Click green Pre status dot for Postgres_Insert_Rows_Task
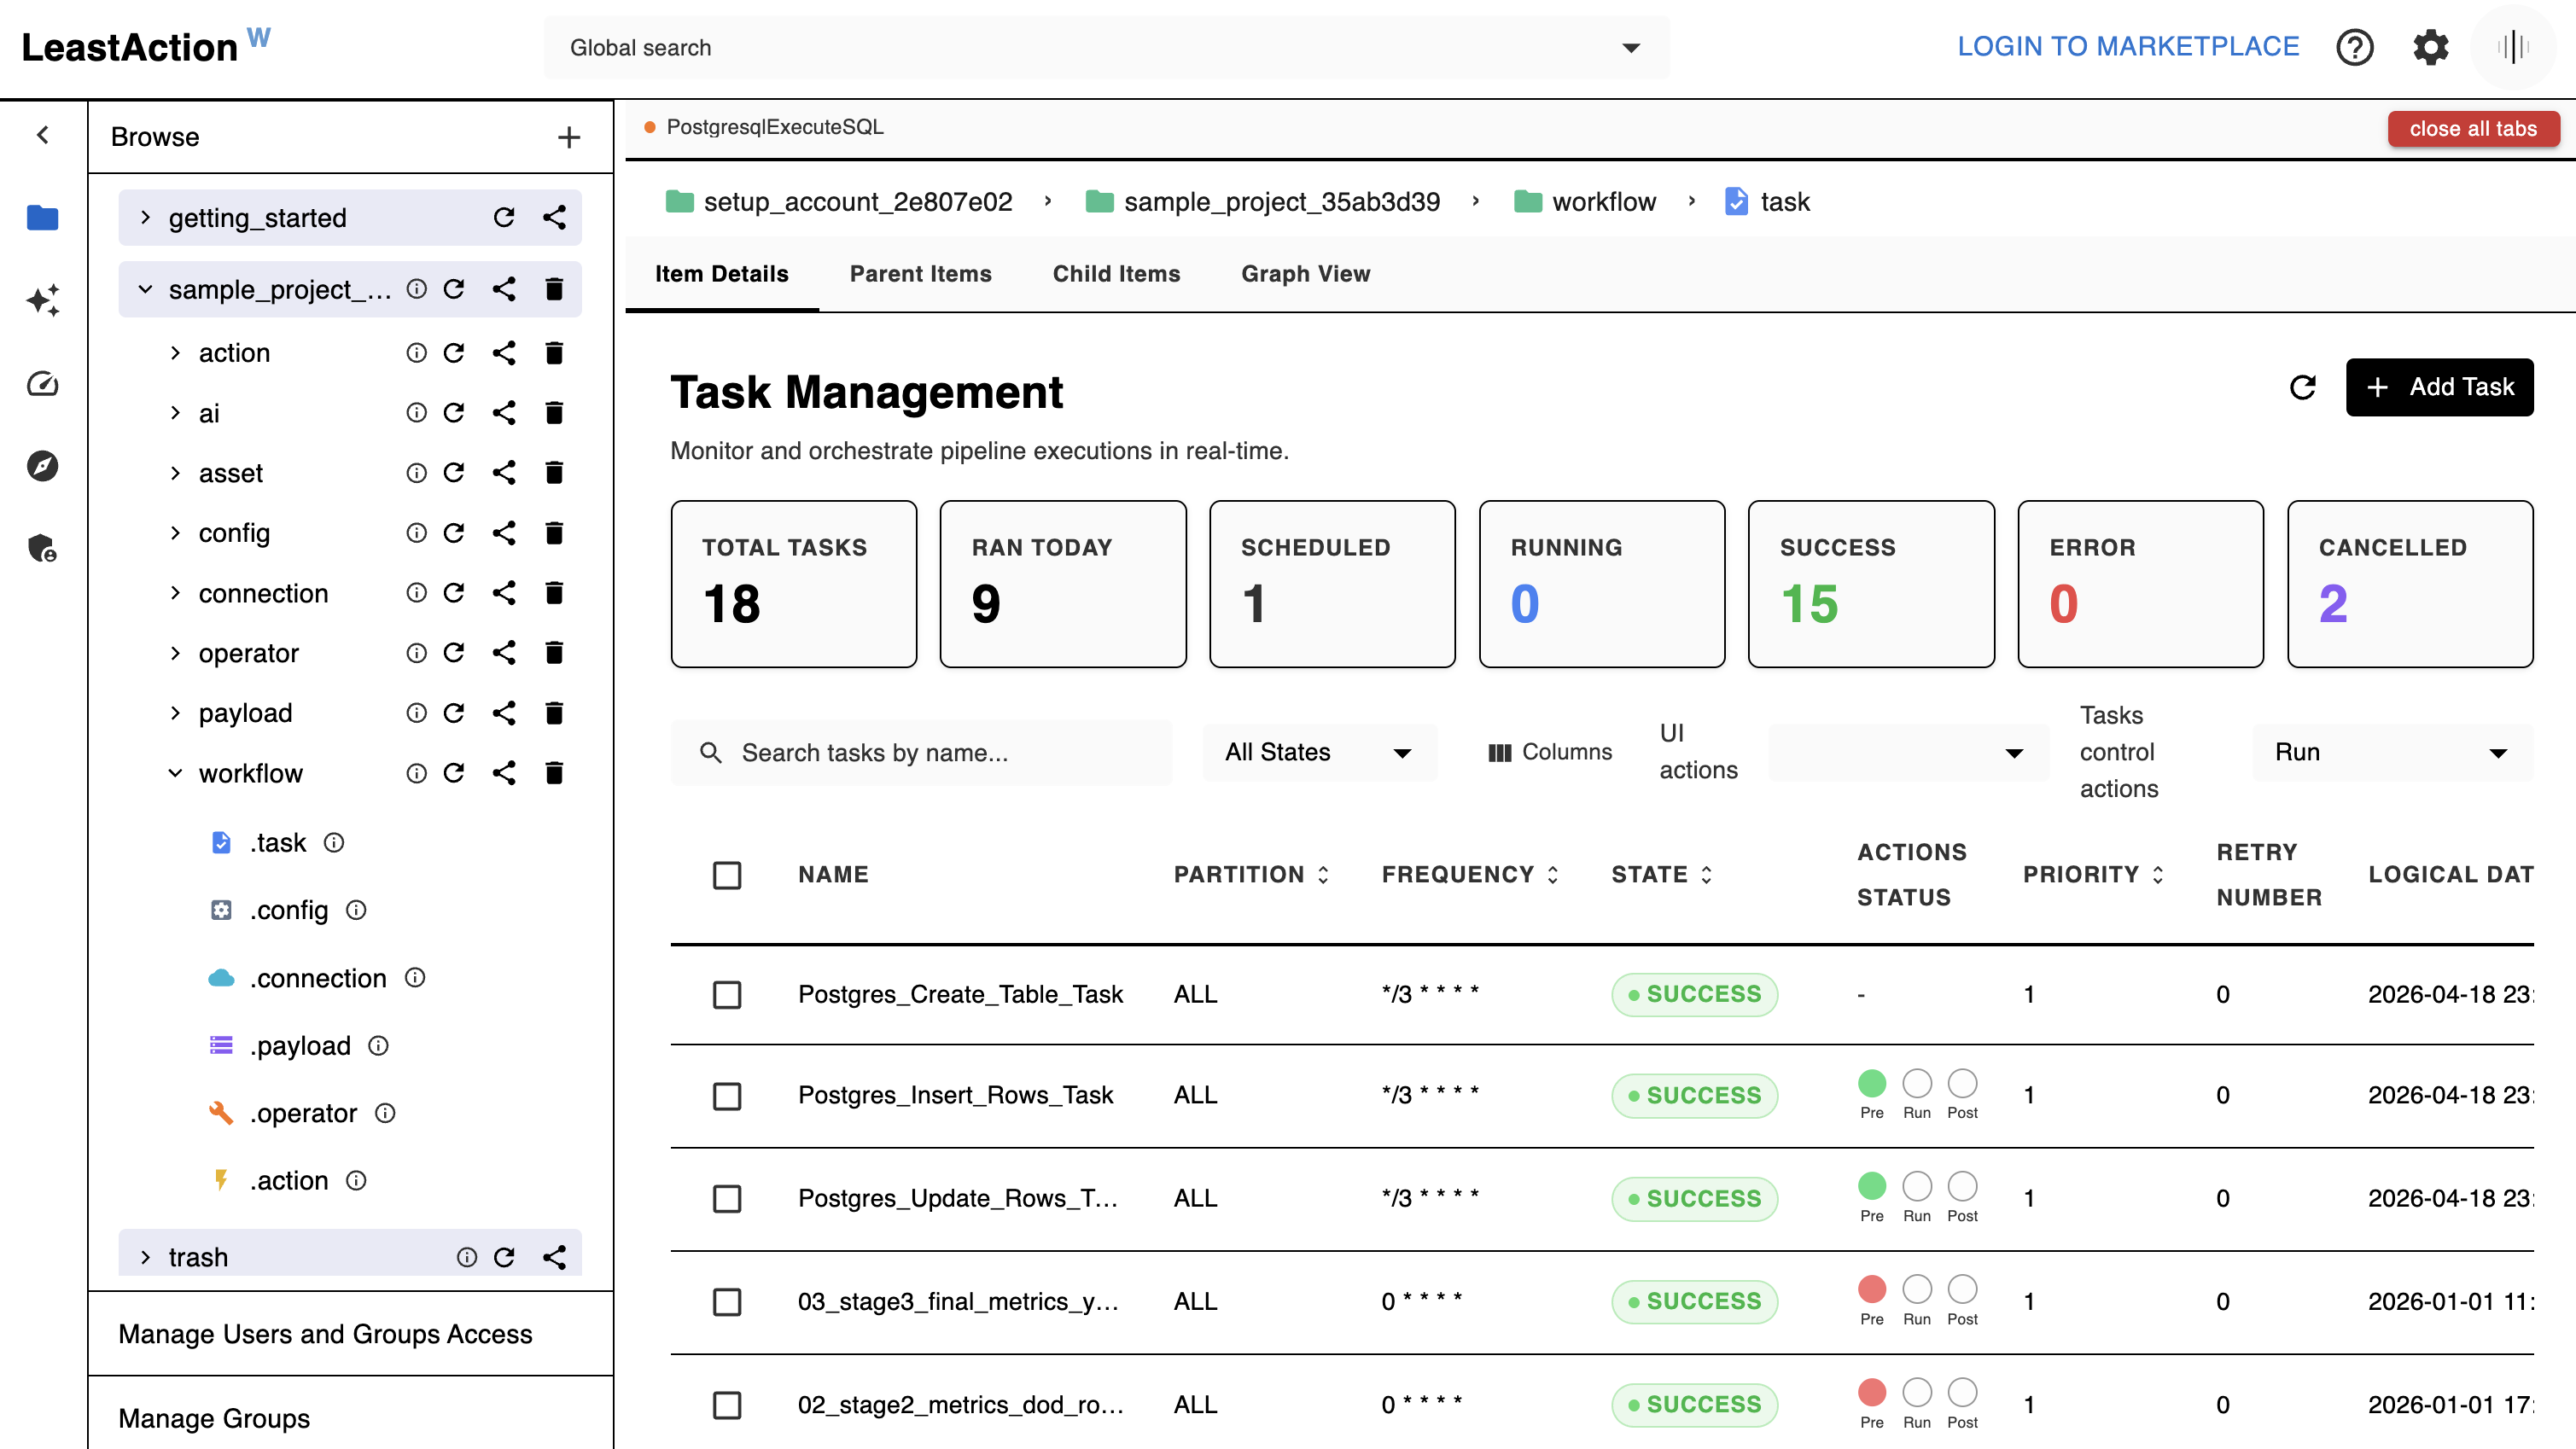2576x1449 pixels. [x=1871, y=1082]
